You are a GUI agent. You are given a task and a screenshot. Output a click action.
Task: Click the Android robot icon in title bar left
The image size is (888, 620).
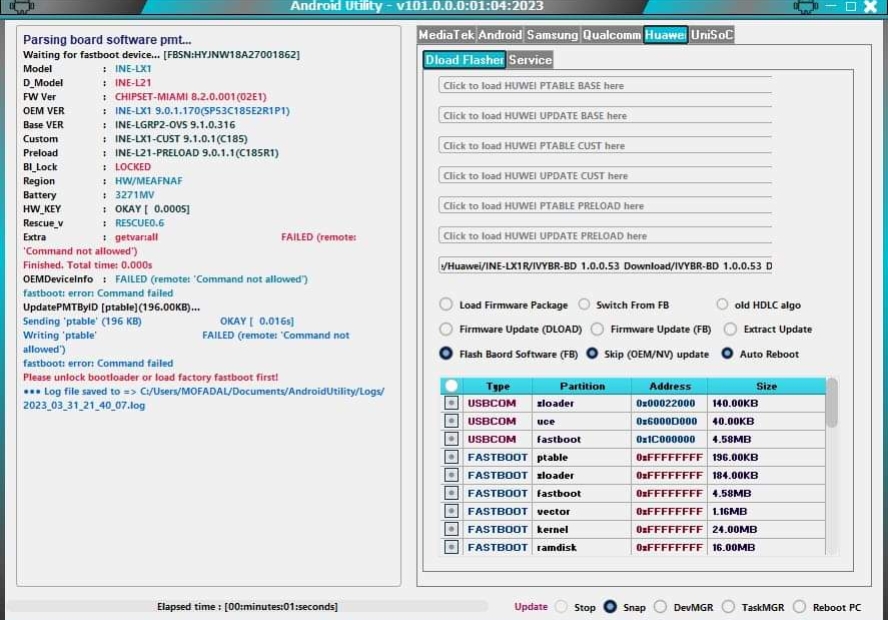click(21, 7)
